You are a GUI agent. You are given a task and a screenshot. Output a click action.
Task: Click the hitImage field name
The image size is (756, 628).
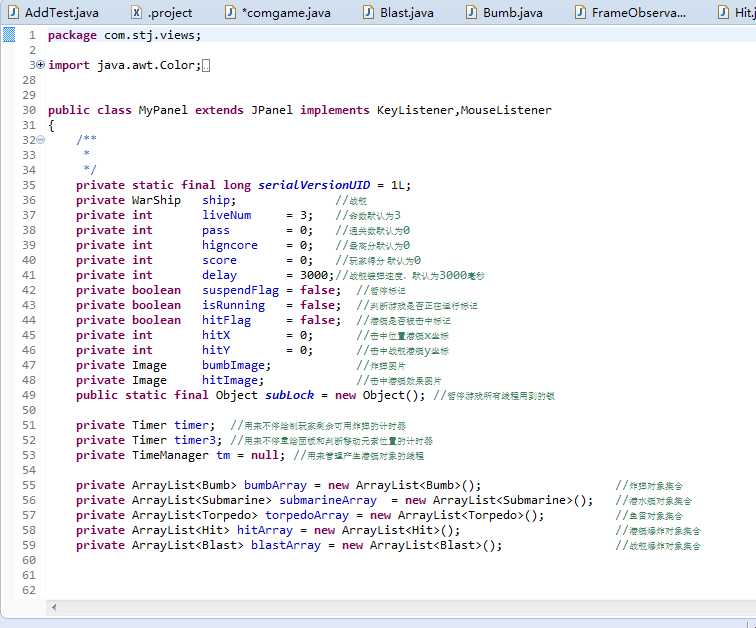pos(230,380)
